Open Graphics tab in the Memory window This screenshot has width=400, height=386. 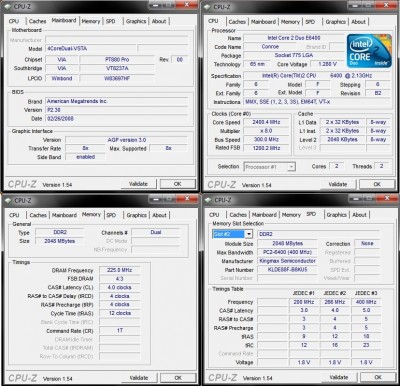pyautogui.click(x=137, y=215)
